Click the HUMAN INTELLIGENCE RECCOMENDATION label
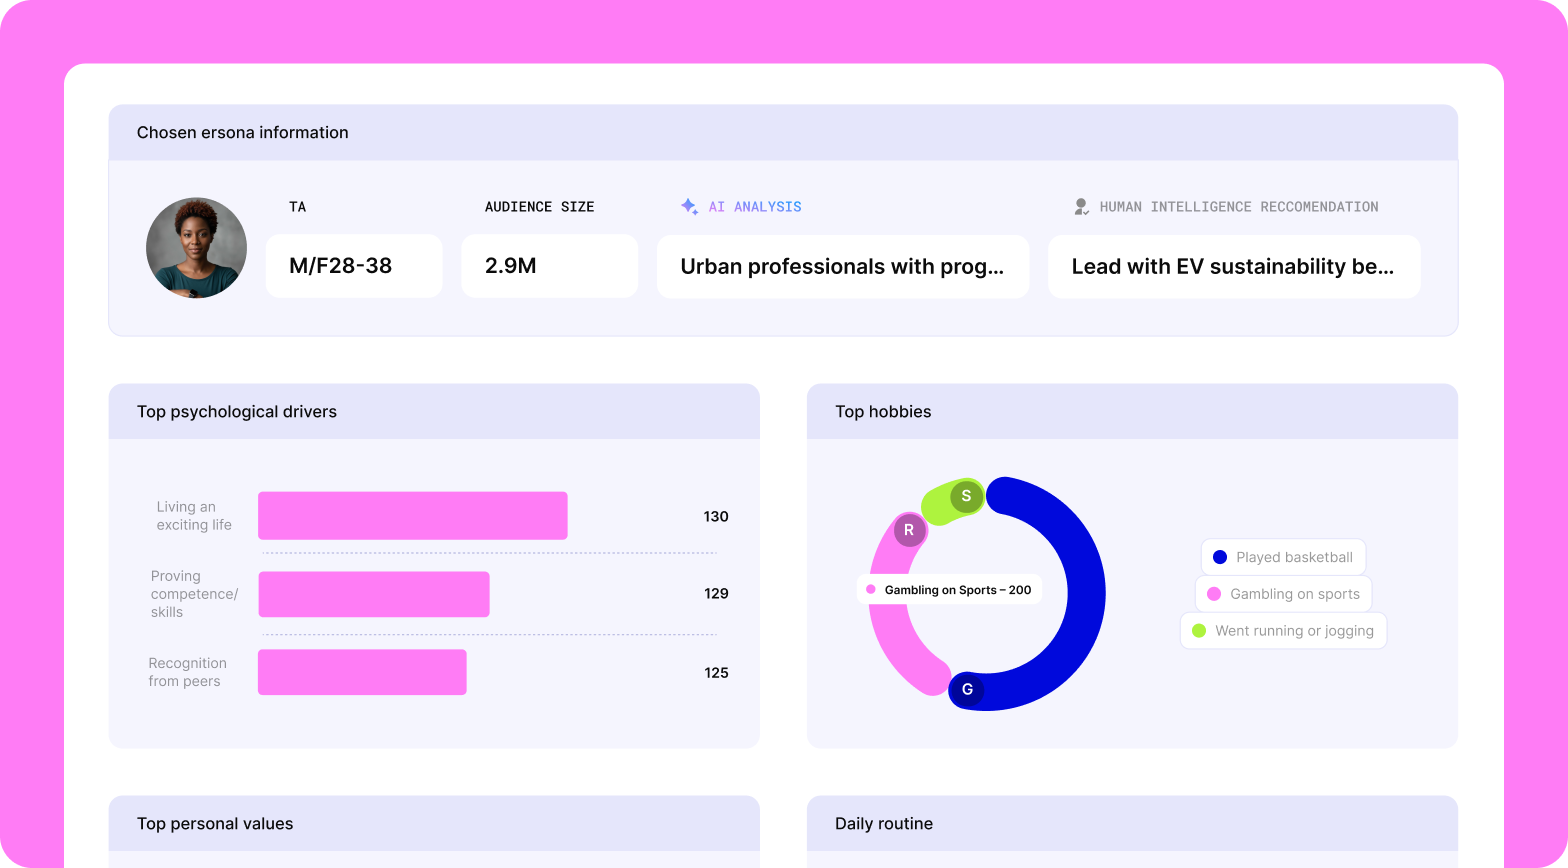 (x=1239, y=207)
